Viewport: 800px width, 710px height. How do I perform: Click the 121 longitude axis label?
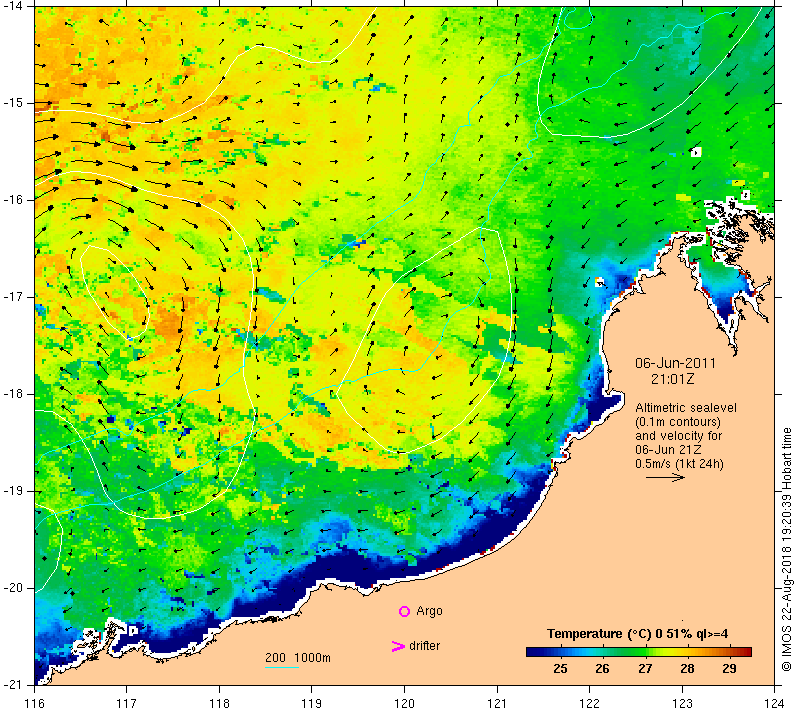(x=497, y=703)
